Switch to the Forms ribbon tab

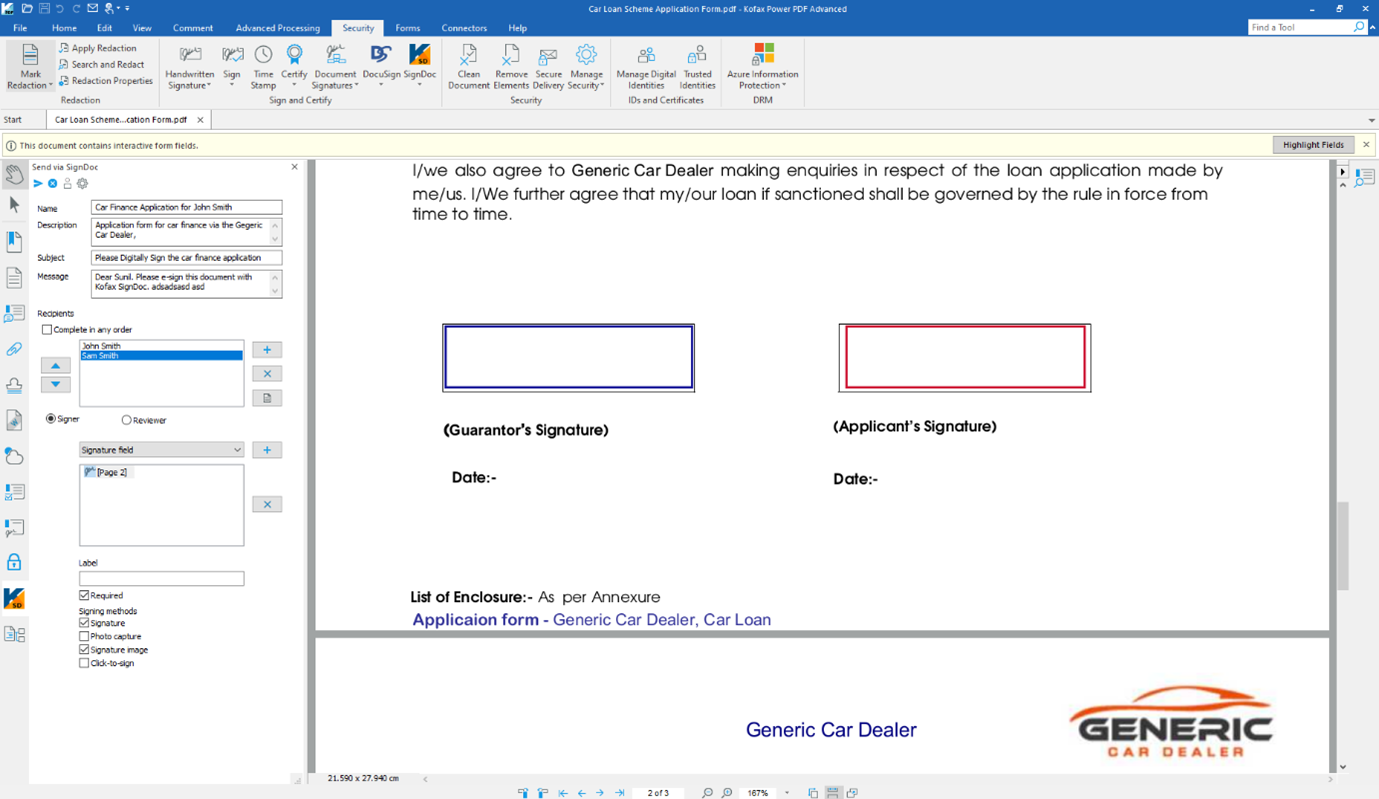pos(407,28)
